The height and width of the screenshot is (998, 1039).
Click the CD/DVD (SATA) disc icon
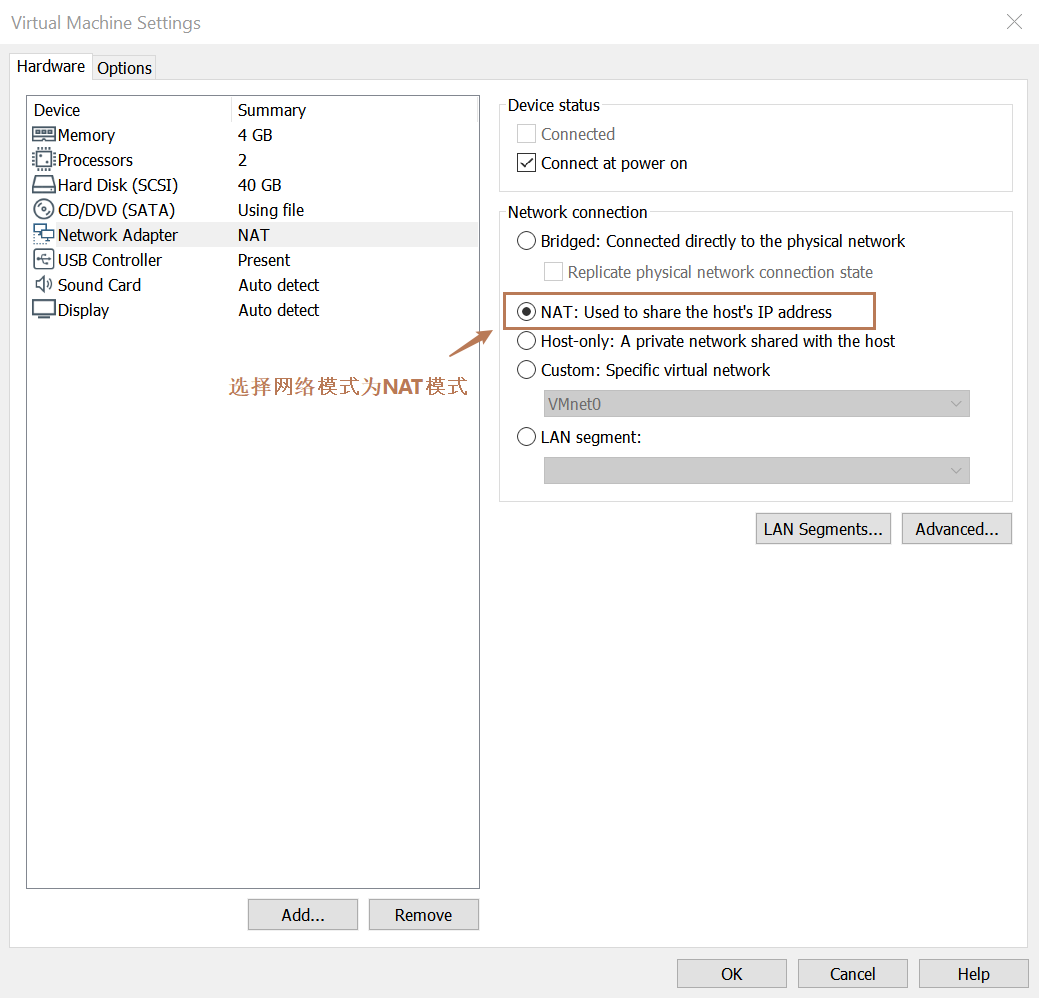pos(44,209)
